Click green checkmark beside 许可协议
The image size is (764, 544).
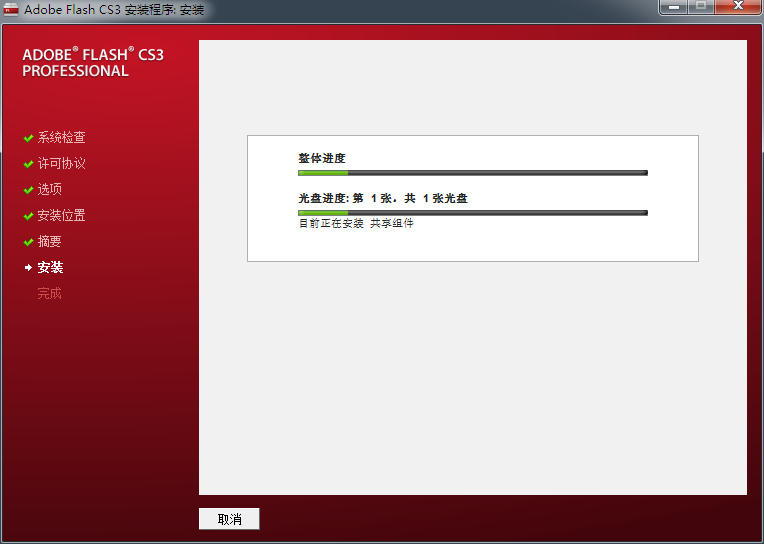click(x=28, y=164)
